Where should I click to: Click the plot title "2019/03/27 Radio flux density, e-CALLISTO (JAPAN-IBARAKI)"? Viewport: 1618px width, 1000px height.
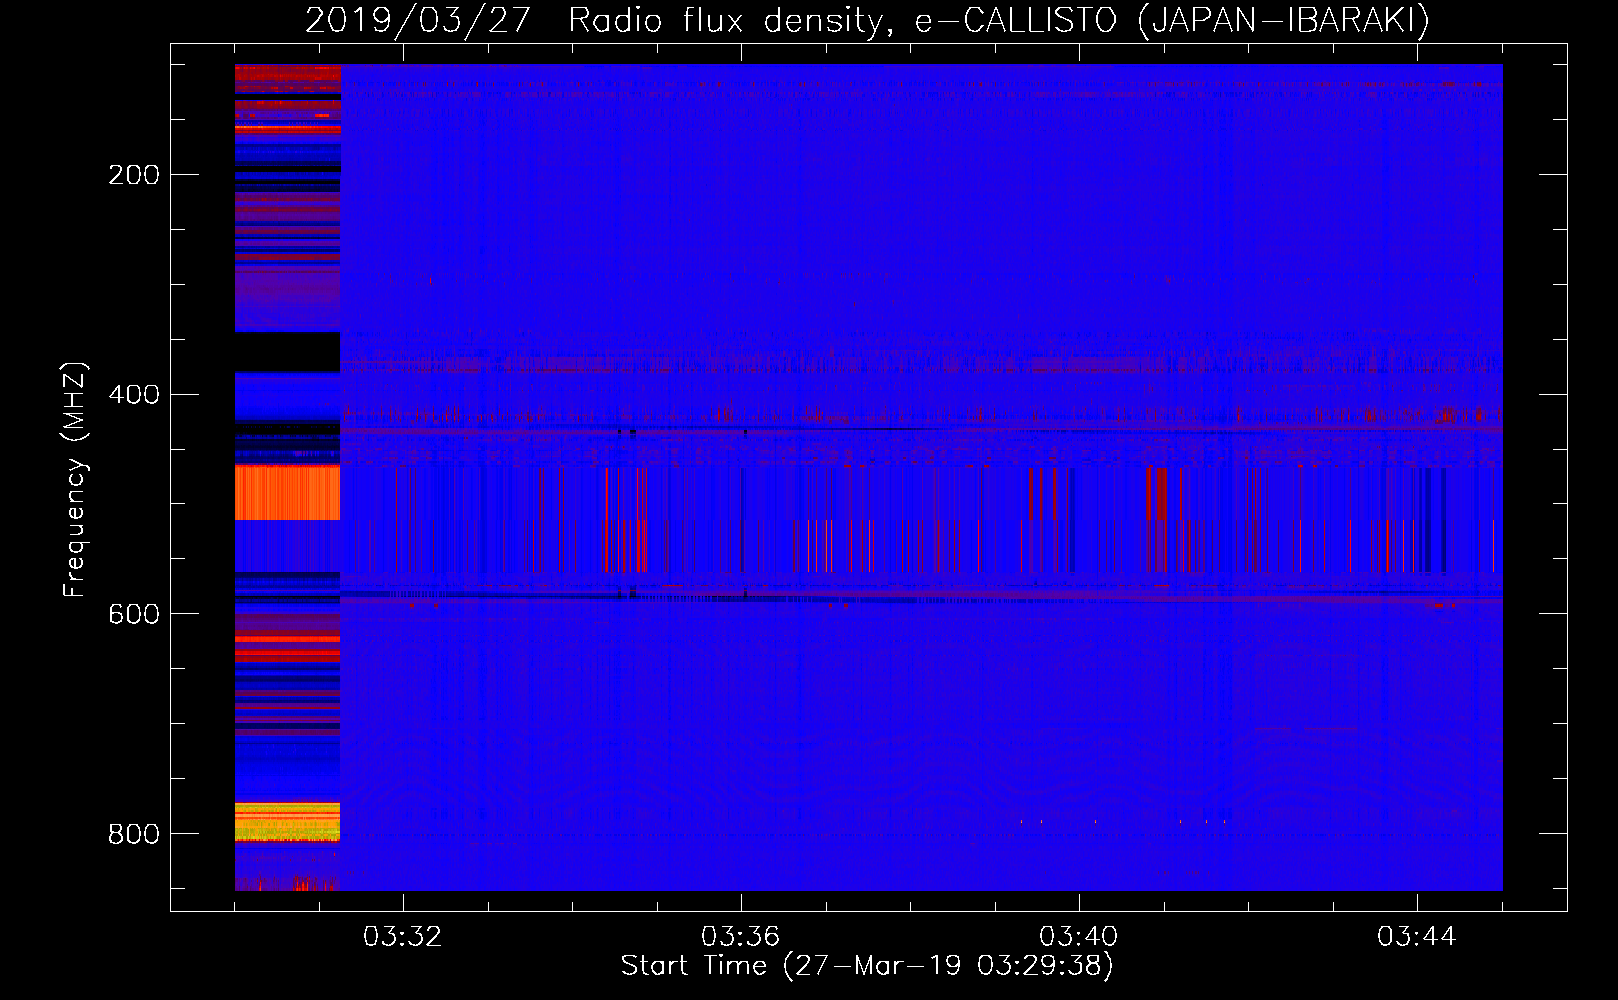point(867,20)
